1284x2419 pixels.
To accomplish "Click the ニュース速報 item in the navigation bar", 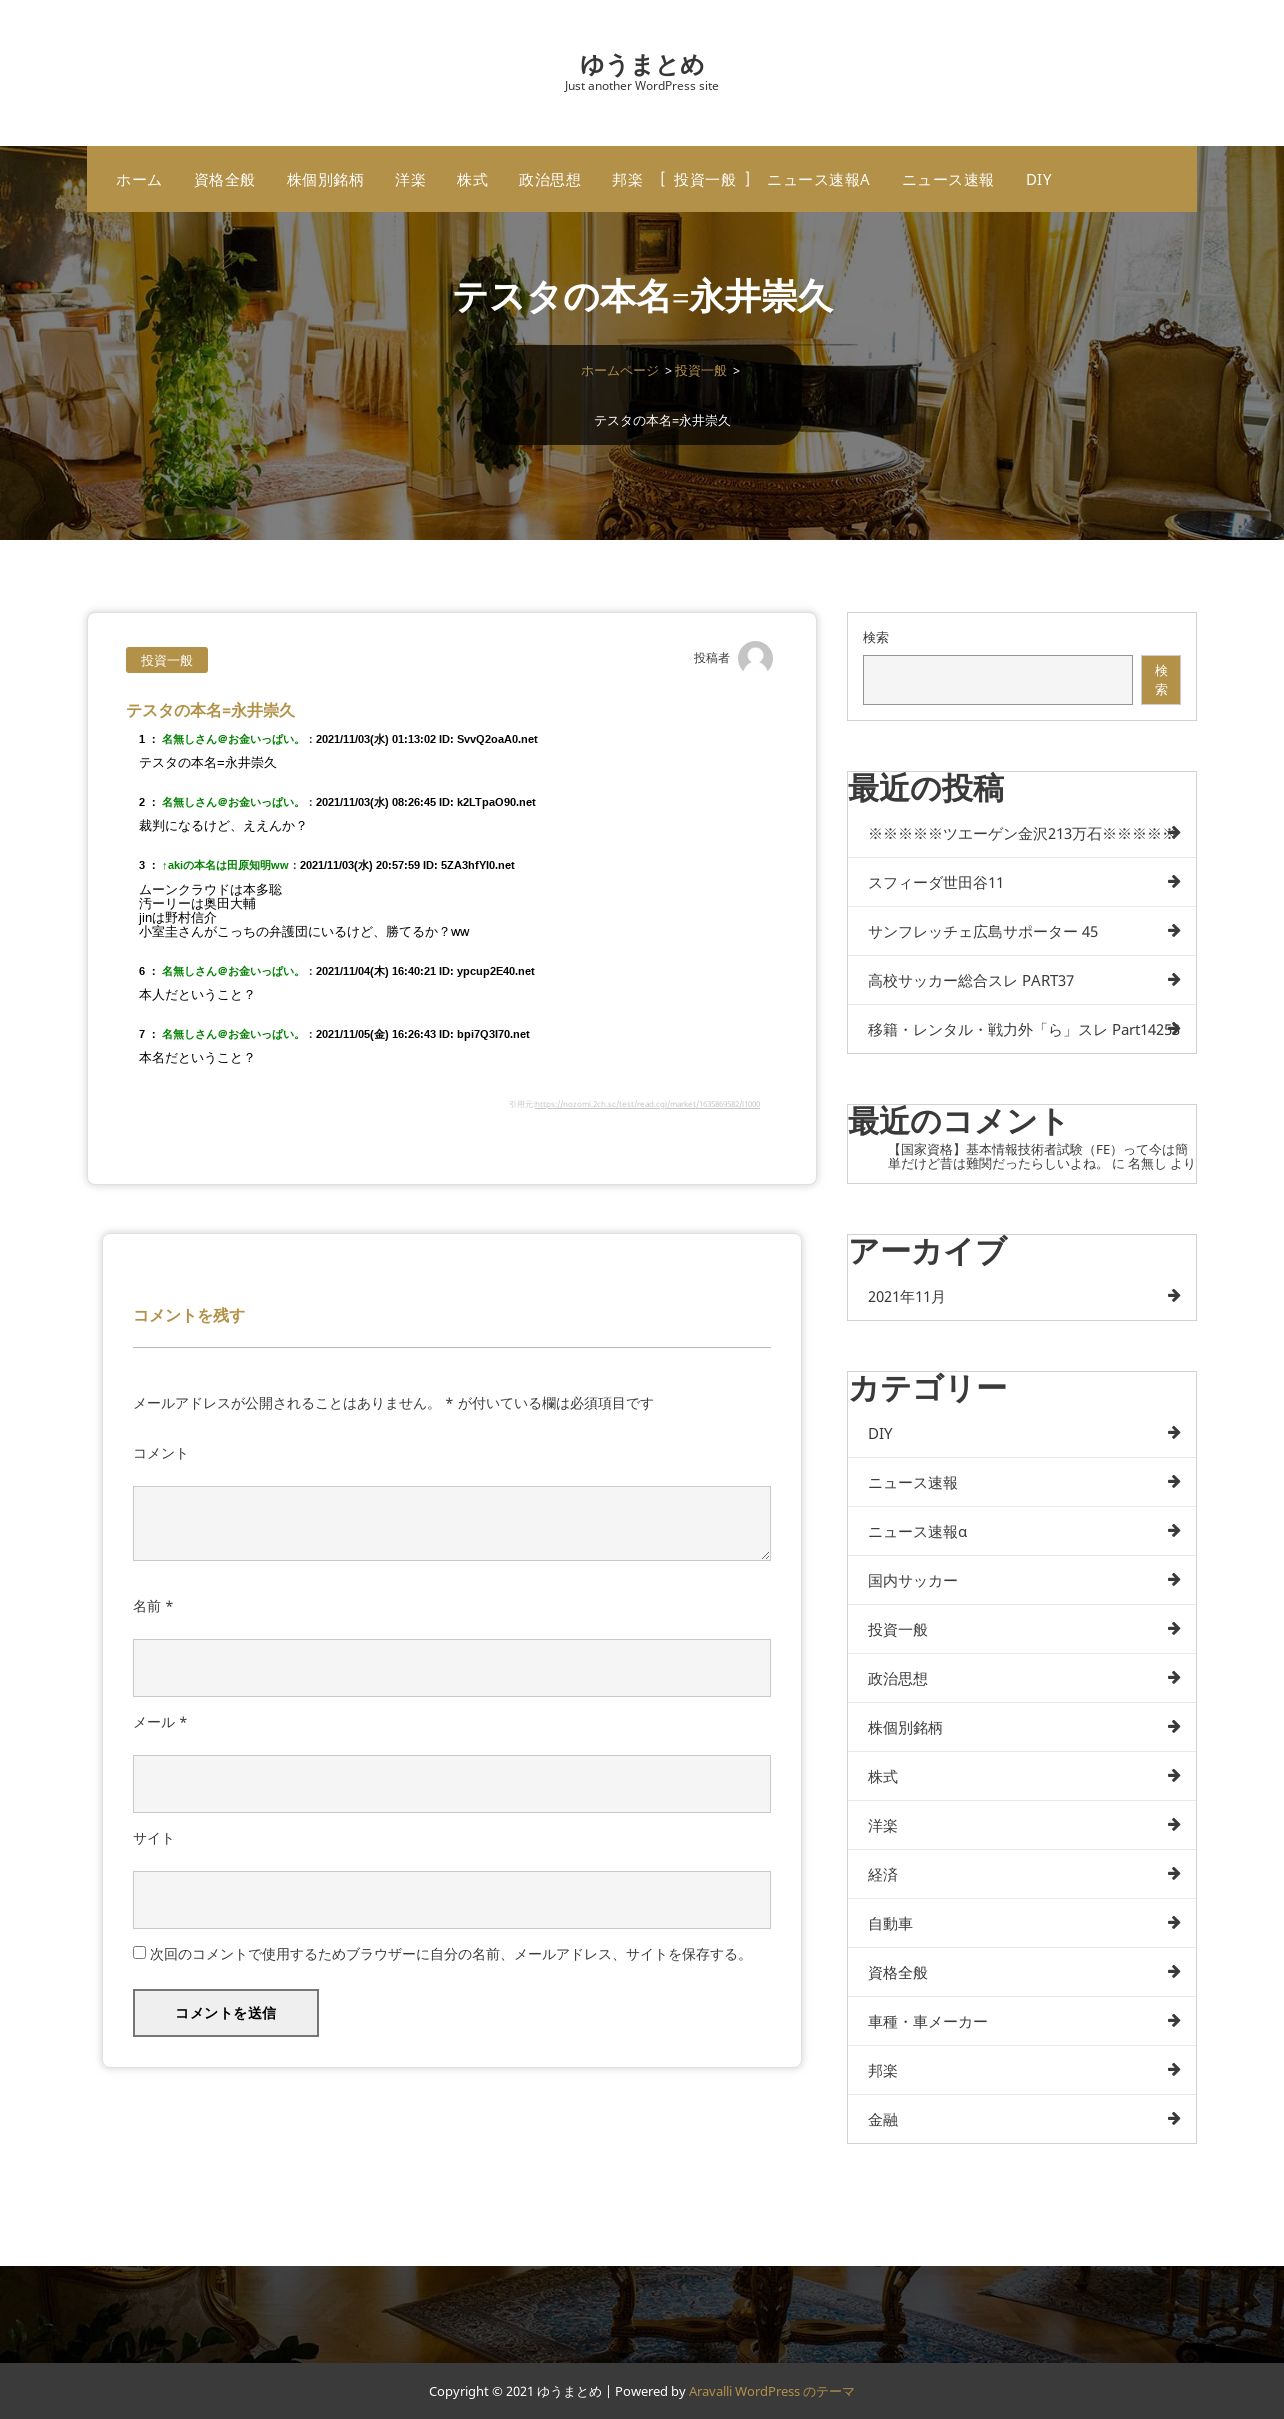I will point(947,180).
